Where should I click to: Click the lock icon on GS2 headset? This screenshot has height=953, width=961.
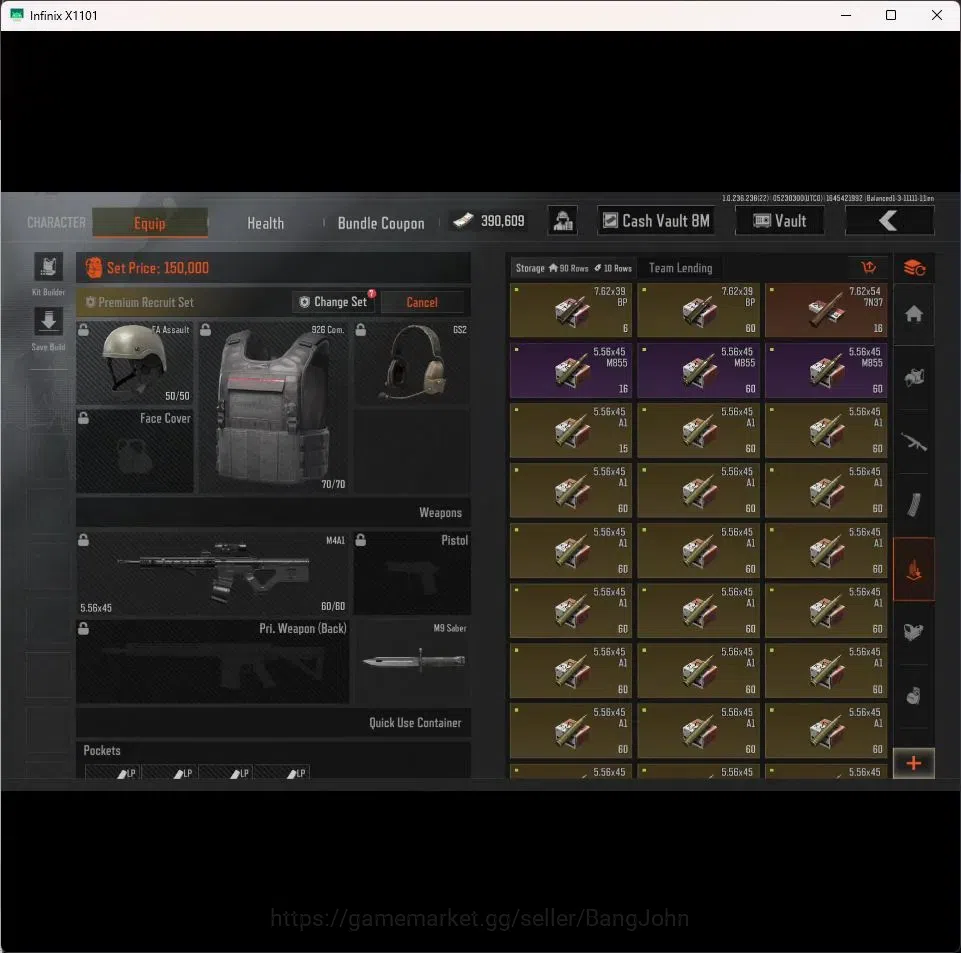tap(361, 330)
